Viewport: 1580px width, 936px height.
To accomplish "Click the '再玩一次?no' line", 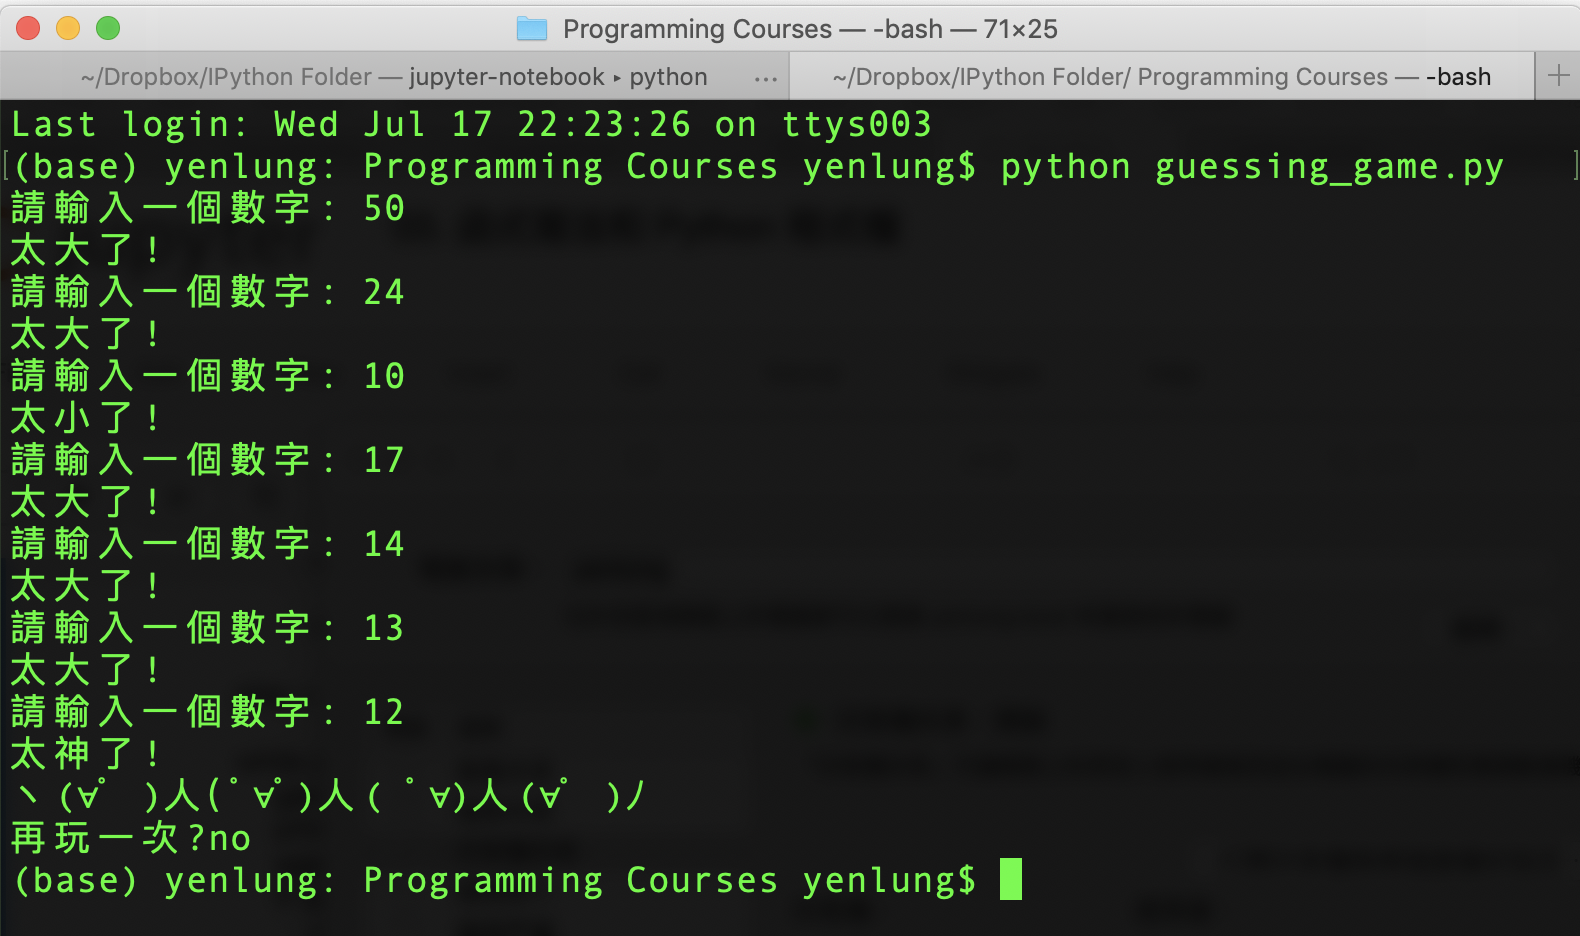I will 131,838.
